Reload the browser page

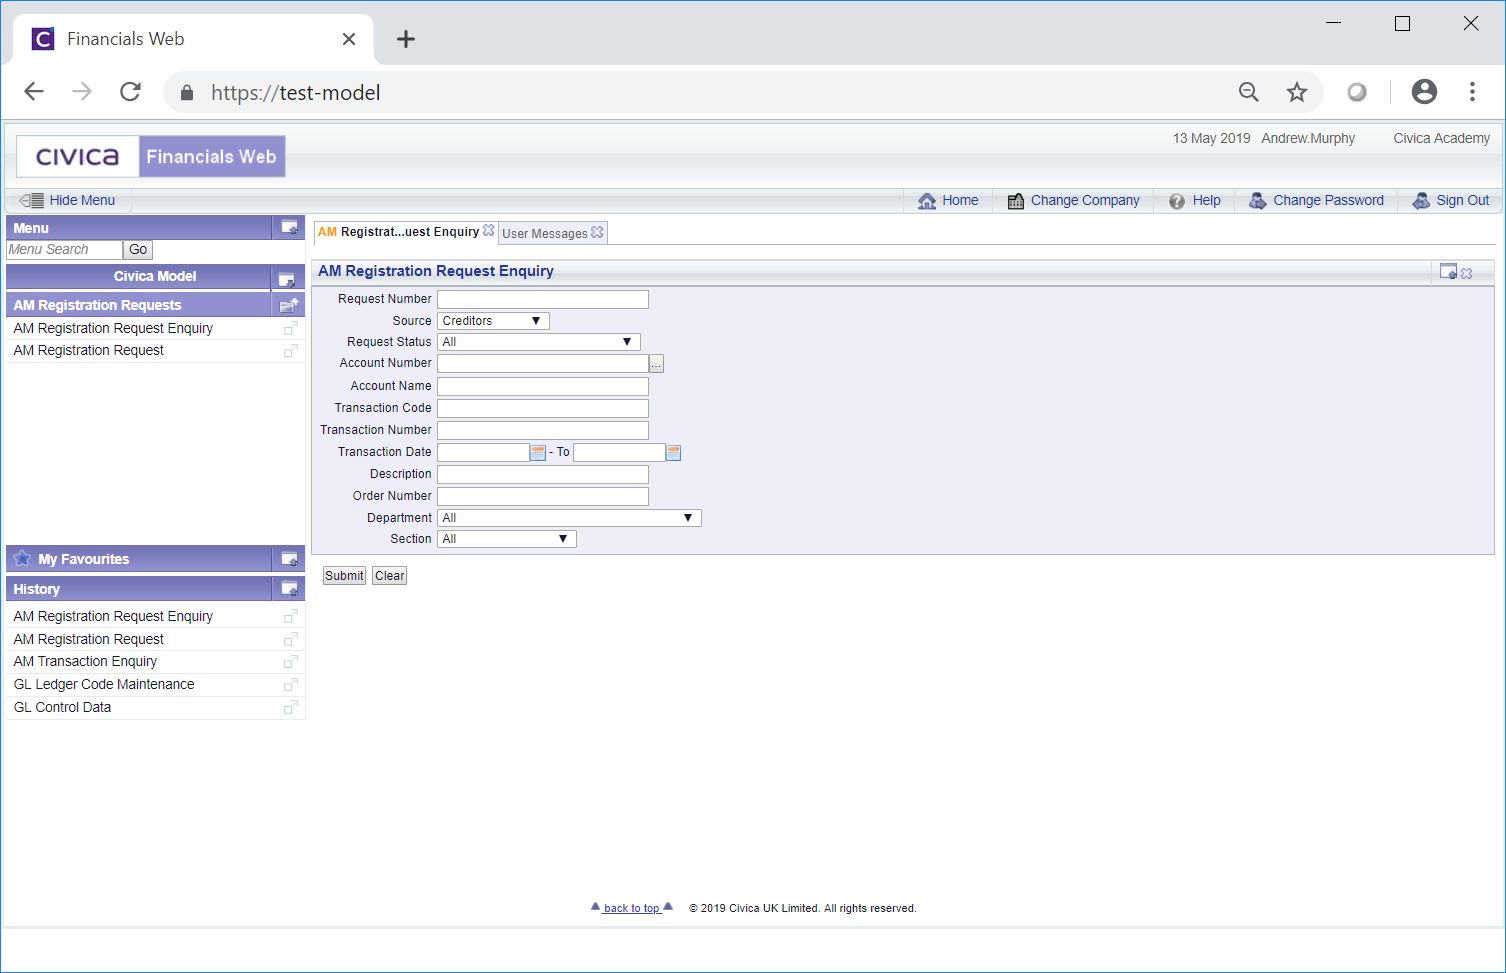(x=130, y=92)
